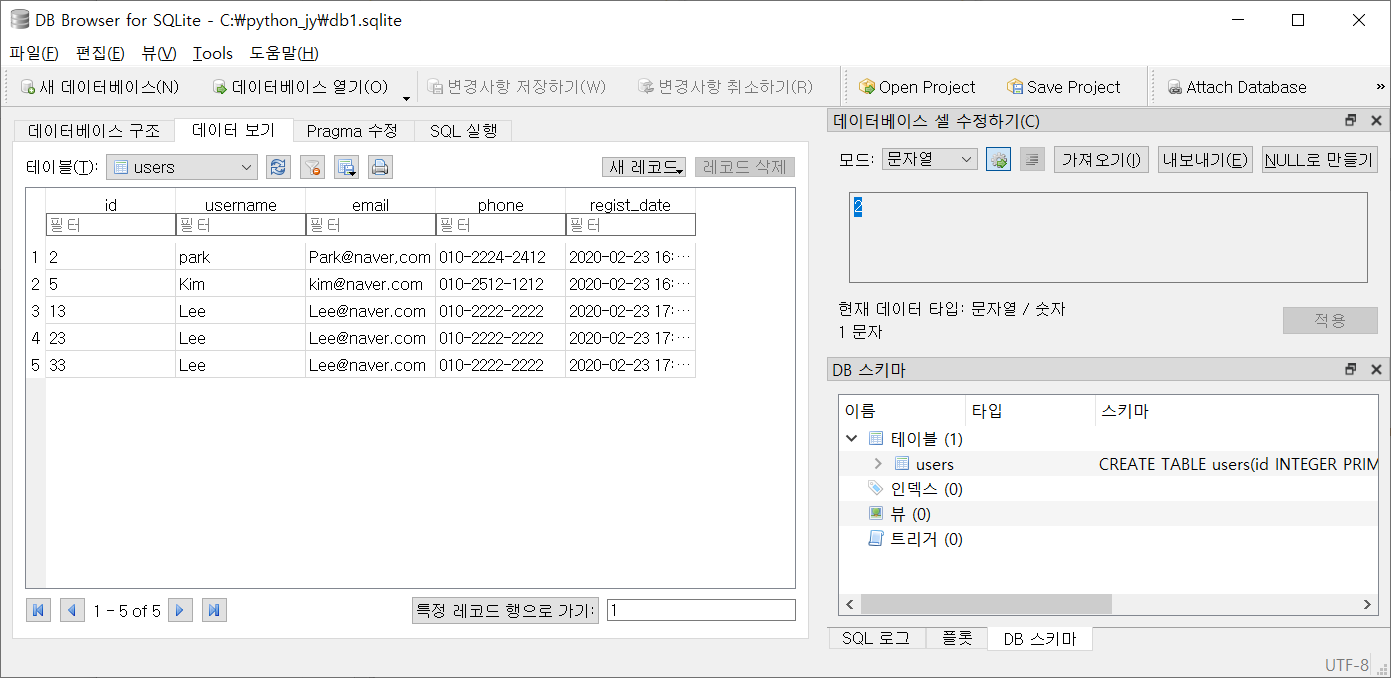Select the DB 스키마 bottom tab
The height and width of the screenshot is (678, 1391).
[1040, 639]
